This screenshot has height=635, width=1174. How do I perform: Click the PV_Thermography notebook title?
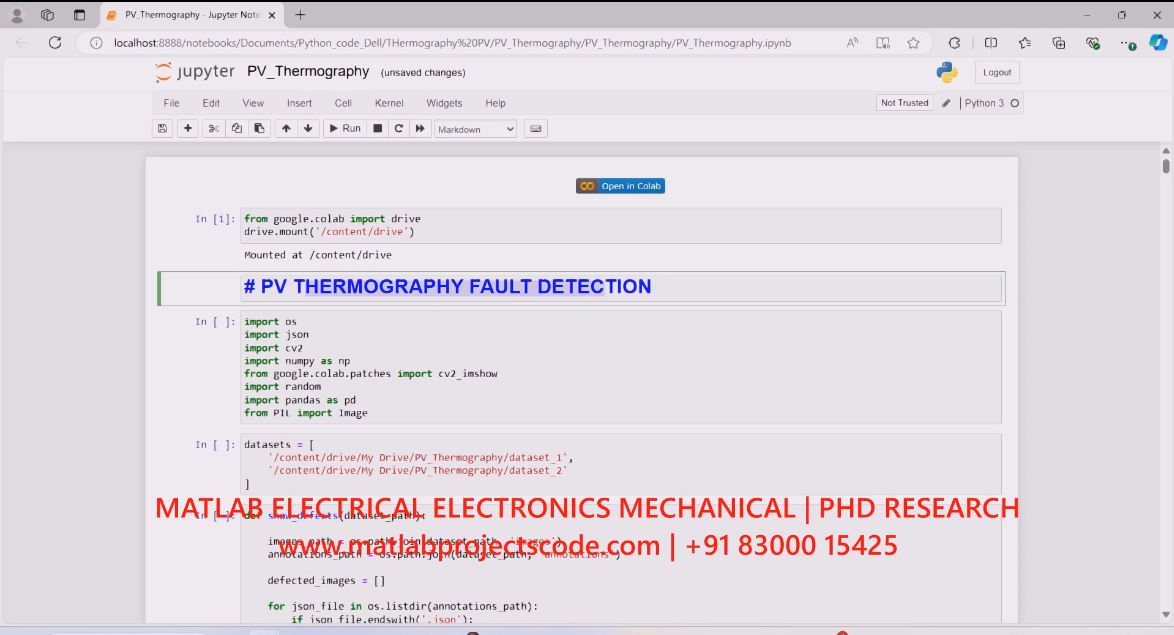coord(308,71)
